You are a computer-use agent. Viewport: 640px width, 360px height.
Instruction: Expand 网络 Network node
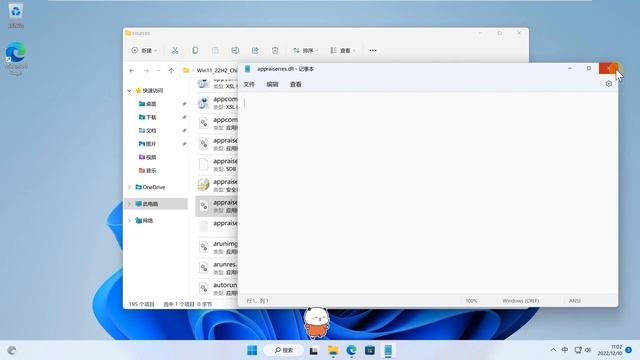pos(129,220)
